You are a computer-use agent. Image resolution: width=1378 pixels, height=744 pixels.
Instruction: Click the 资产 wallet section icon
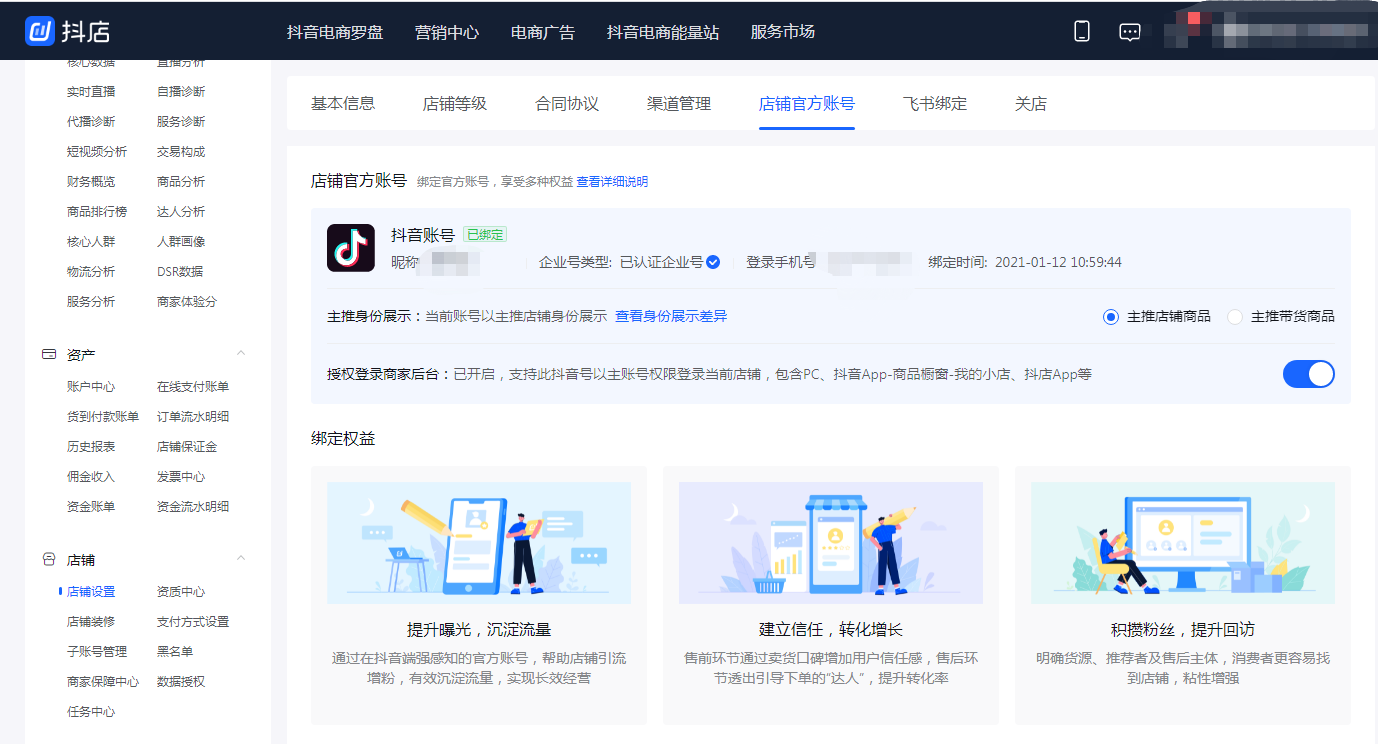[49, 354]
